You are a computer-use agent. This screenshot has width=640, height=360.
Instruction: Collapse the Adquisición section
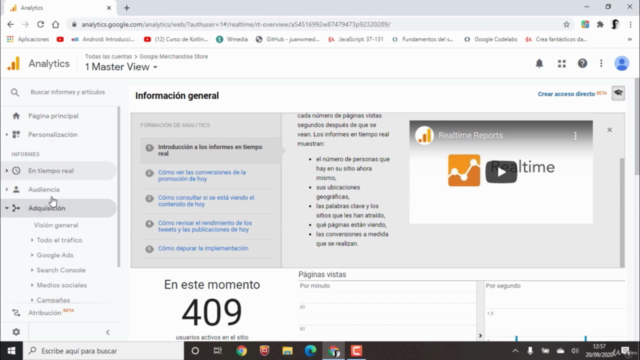[7, 208]
